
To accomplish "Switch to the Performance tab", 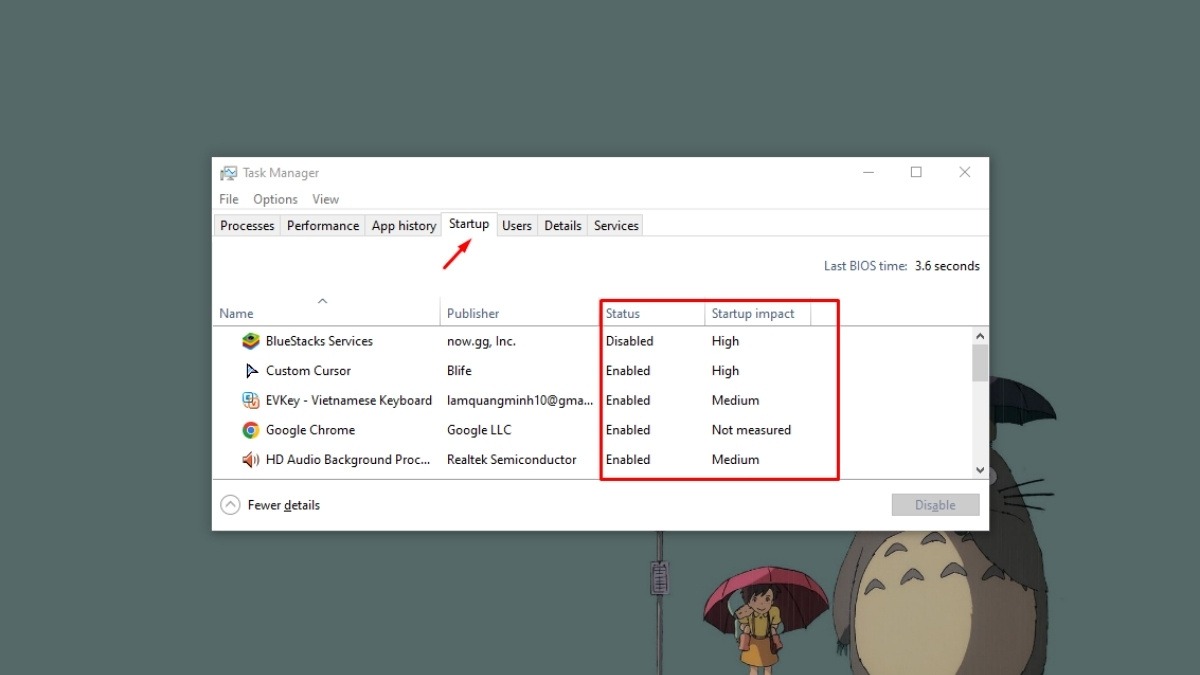I will (x=323, y=226).
